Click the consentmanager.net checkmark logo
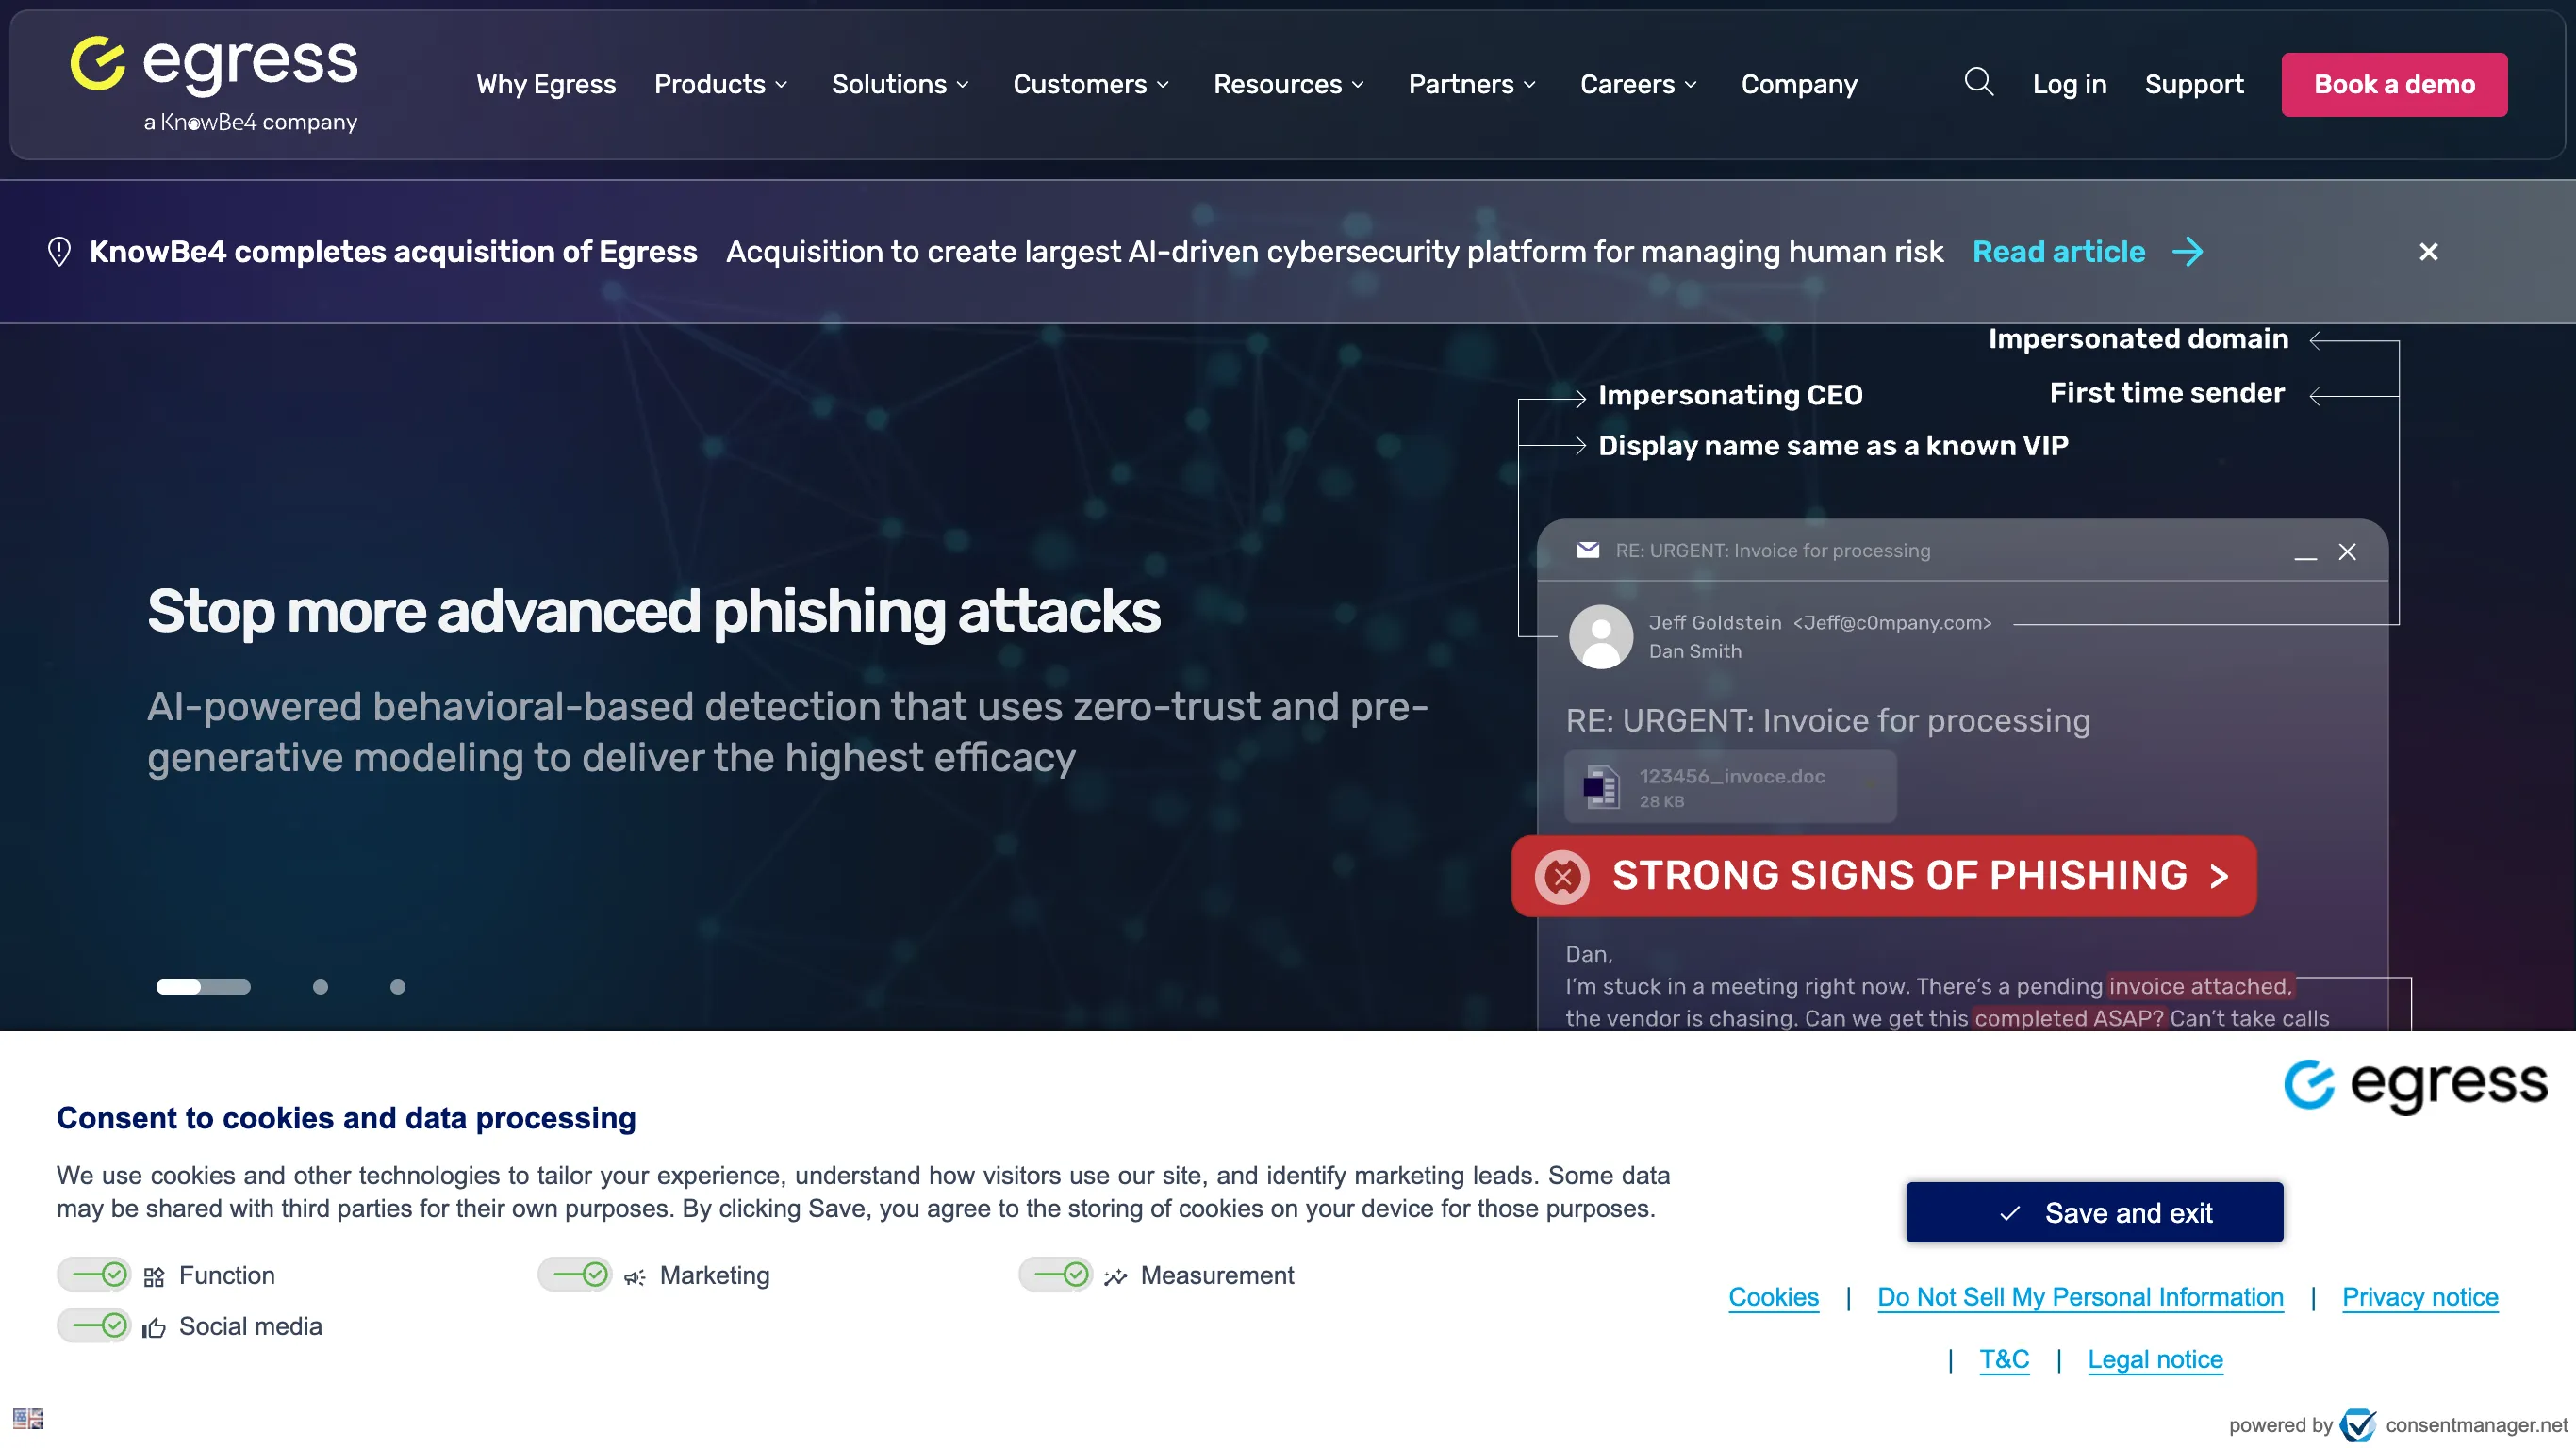Screen dimensions: 2576x1448 pos(2358,1424)
